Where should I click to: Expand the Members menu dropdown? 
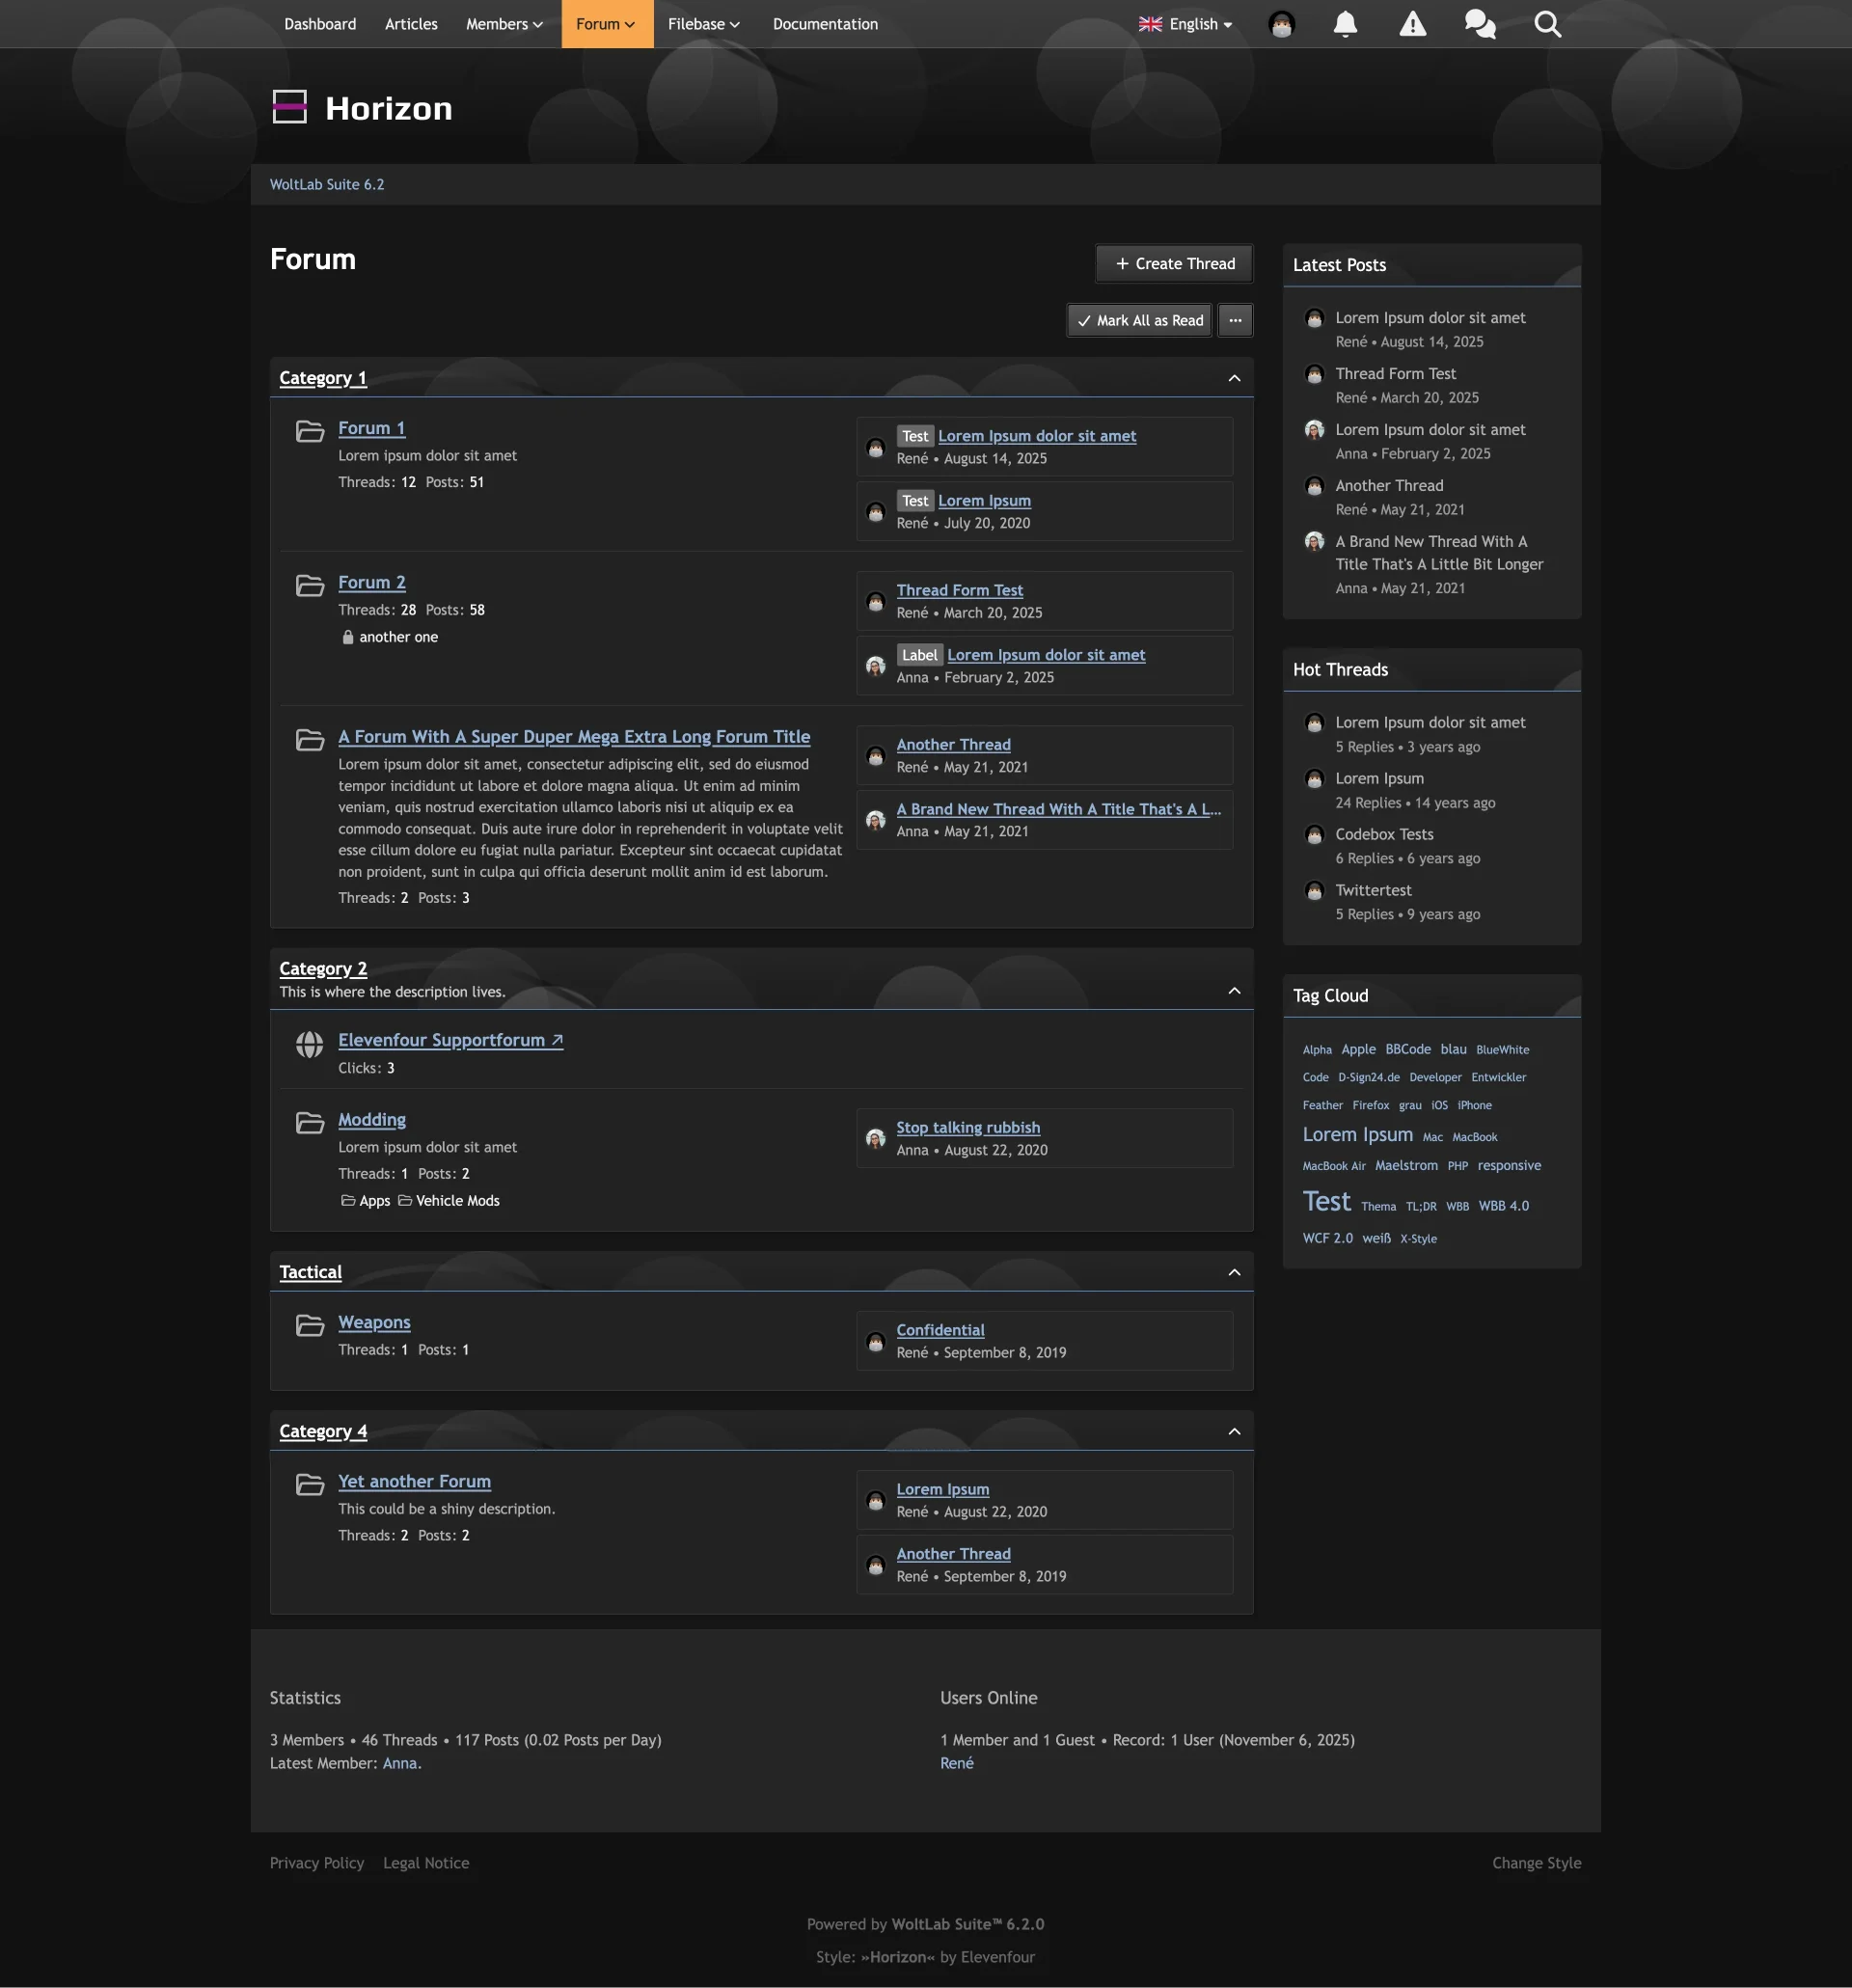click(504, 24)
